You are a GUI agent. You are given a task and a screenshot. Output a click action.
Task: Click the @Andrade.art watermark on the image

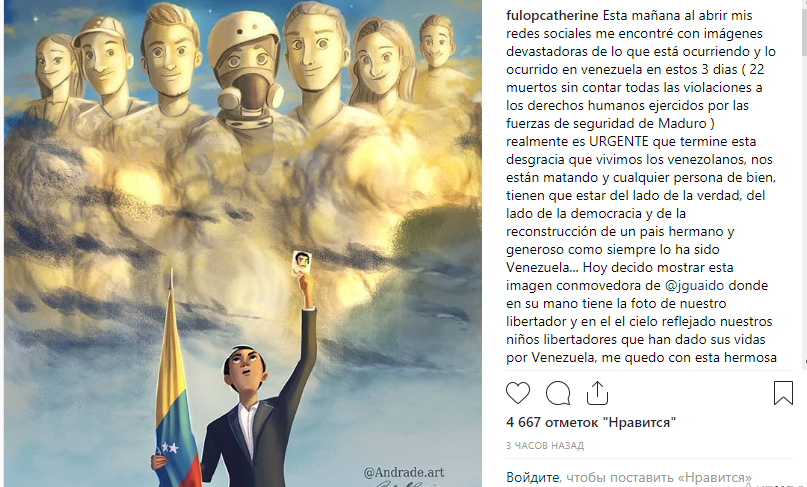[404, 473]
